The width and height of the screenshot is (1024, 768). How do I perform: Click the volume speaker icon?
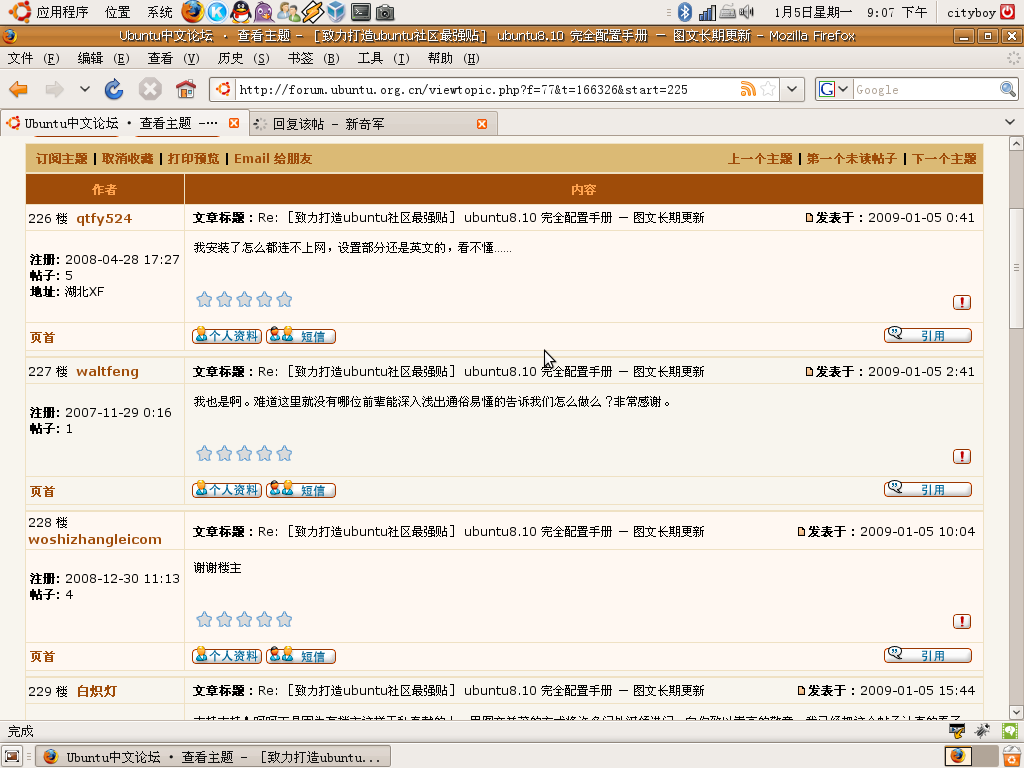pyautogui.click(x=746, y=12)
